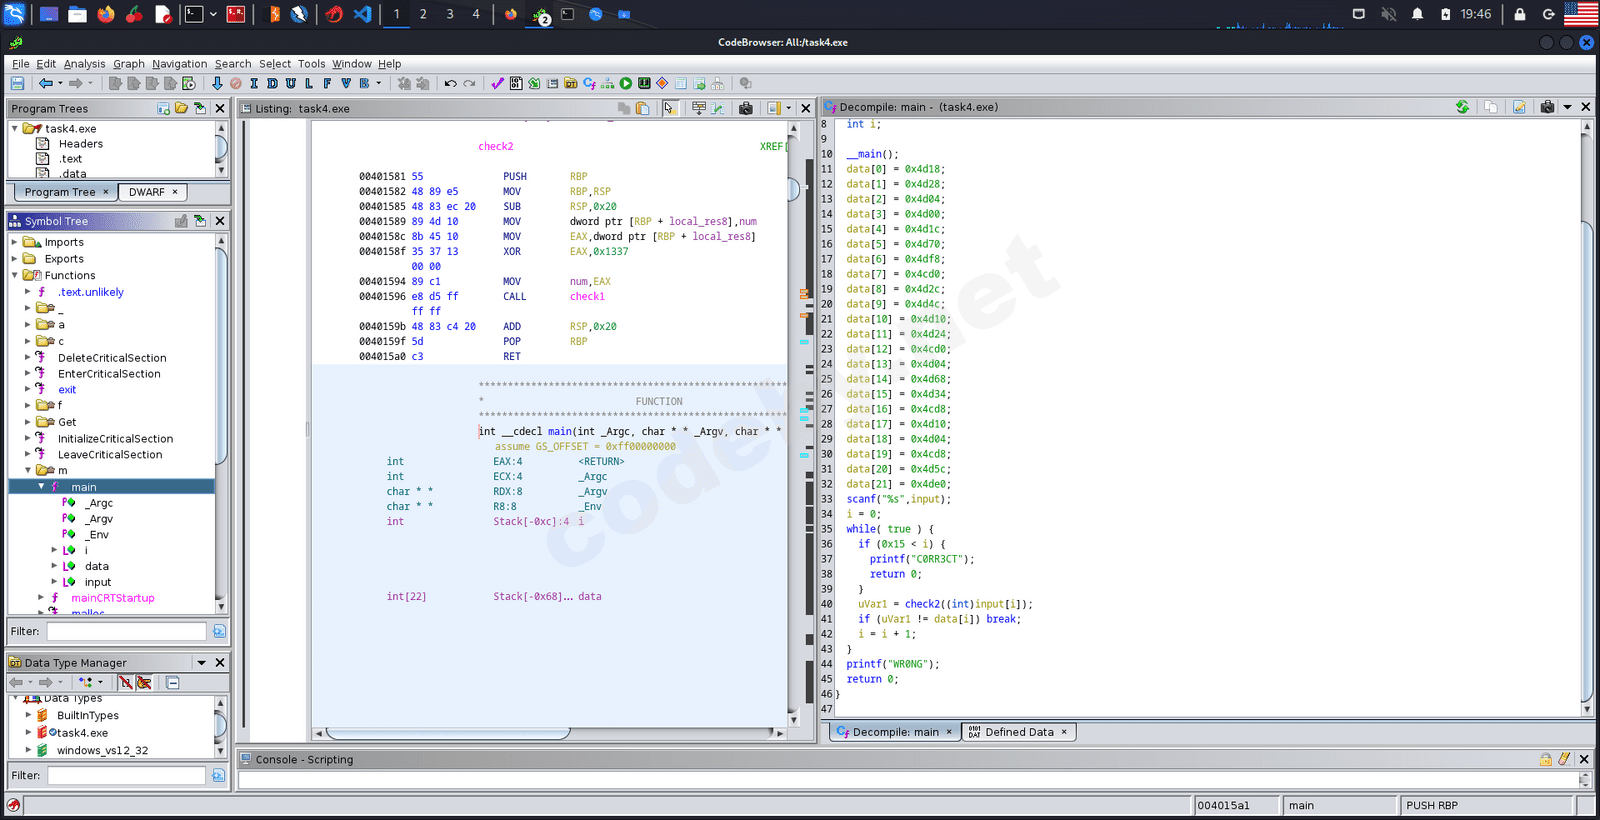The width and height of the screenshot is (1600, 820).
Task: Click the Save program icon in toolbar
Action: point(17,84)
